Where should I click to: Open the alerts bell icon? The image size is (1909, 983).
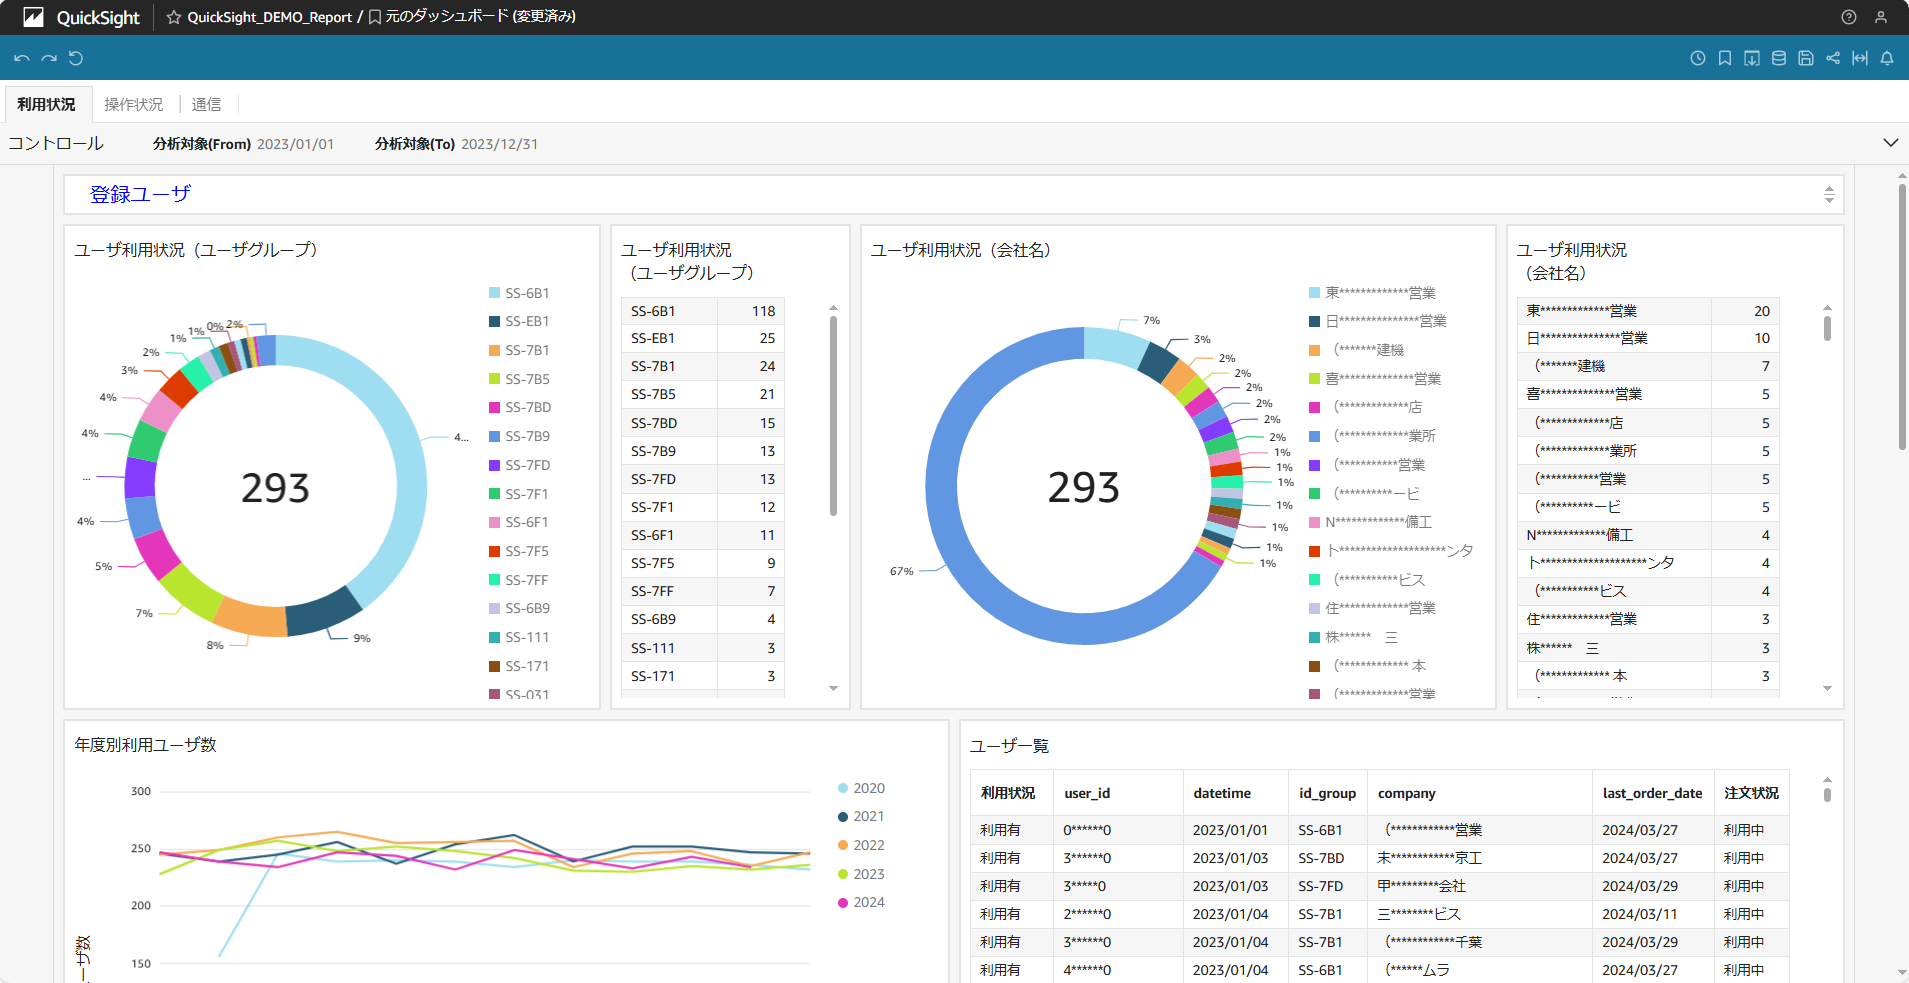(x=1887, y=58)
